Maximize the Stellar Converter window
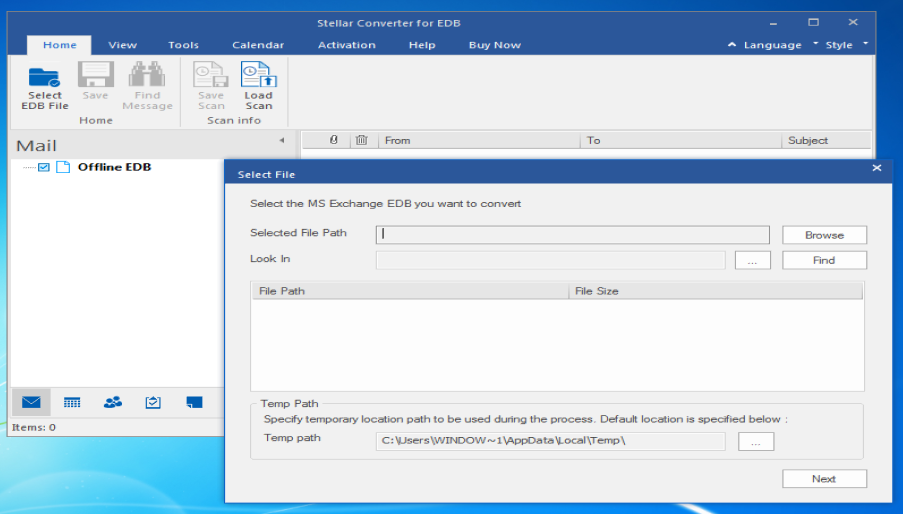This screenshot has height=514, width=903. coord(813,22)
